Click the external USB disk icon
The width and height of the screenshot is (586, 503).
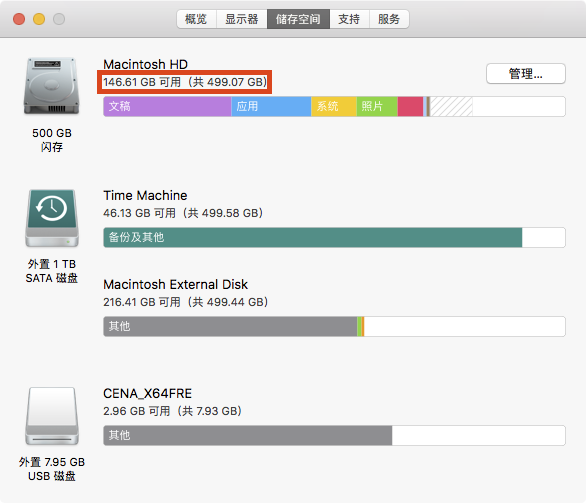[x=52, y=416]
